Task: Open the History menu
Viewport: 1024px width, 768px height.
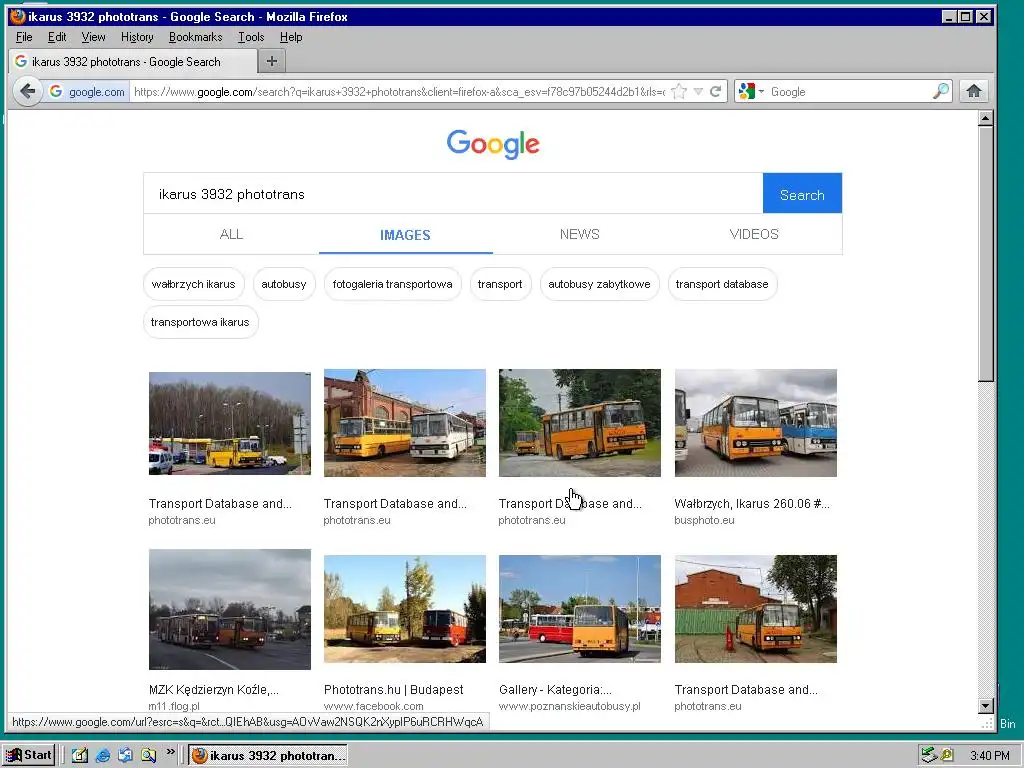Action: 137,37
